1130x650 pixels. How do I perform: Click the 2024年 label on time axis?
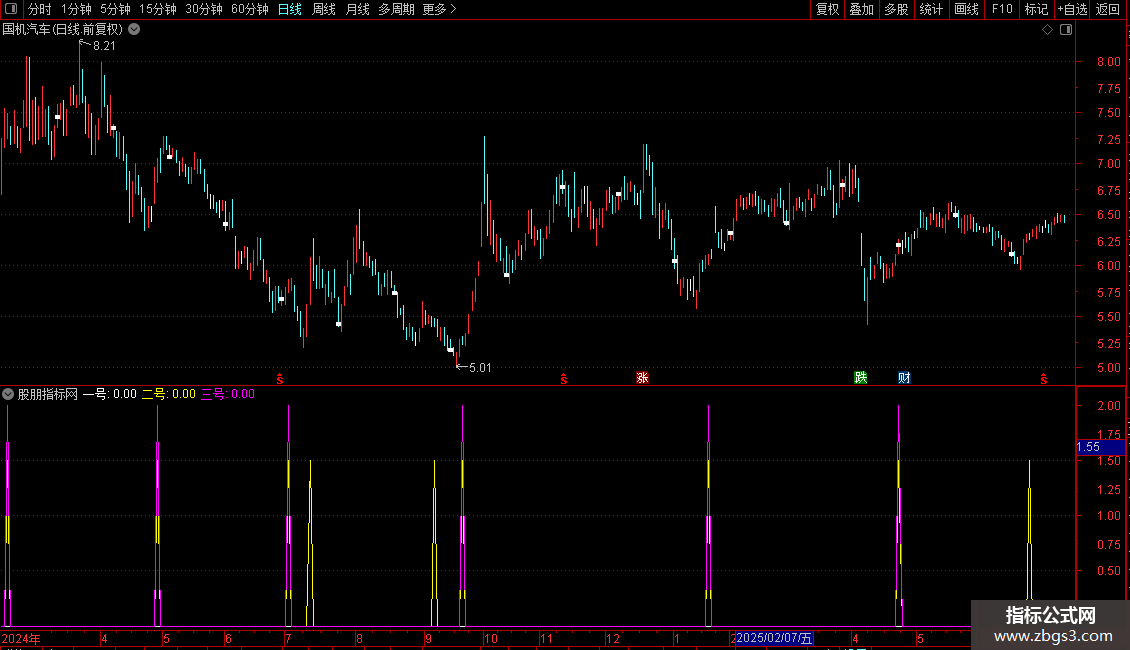tap(21, 638)
